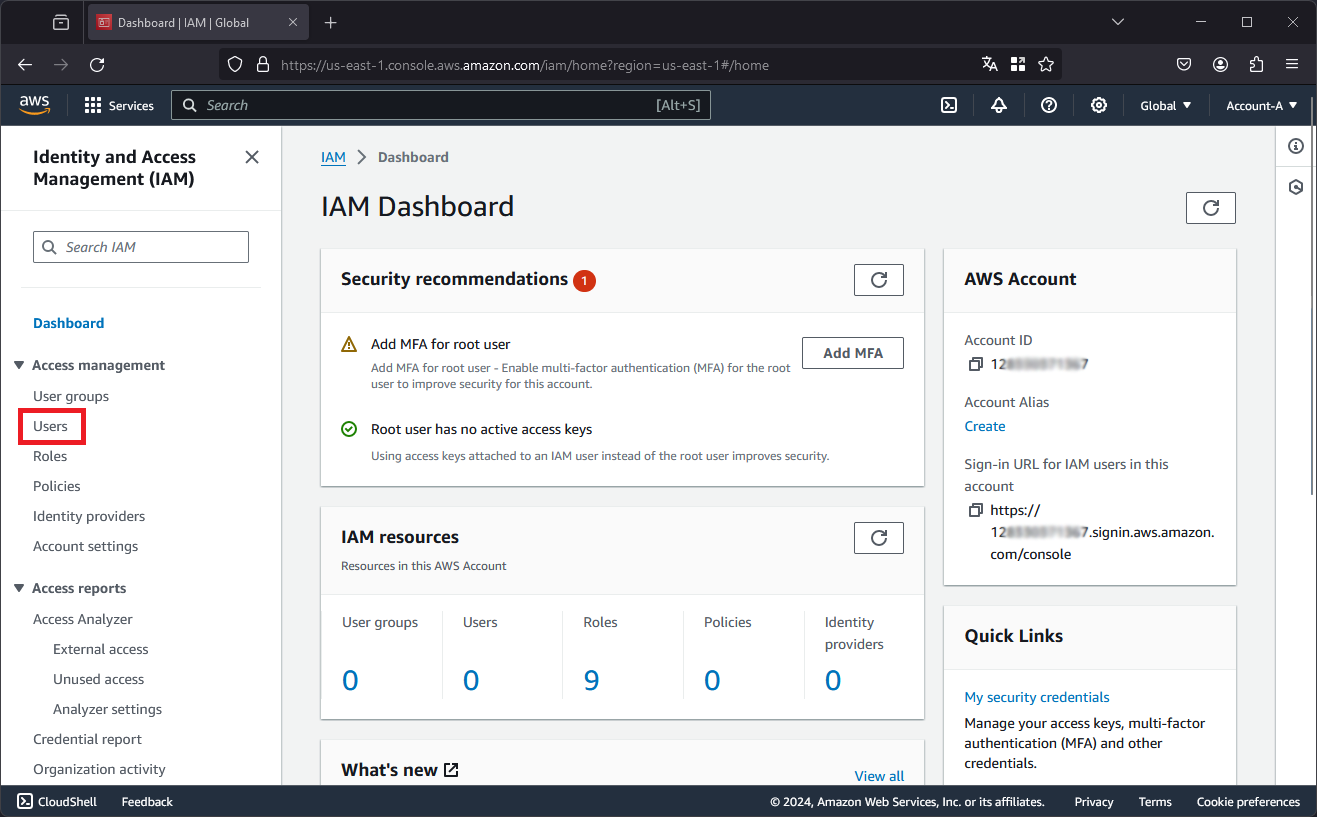This screenshot has height=817, width=1317.
Task: Go back in browser history
Action: coord(25,64)
